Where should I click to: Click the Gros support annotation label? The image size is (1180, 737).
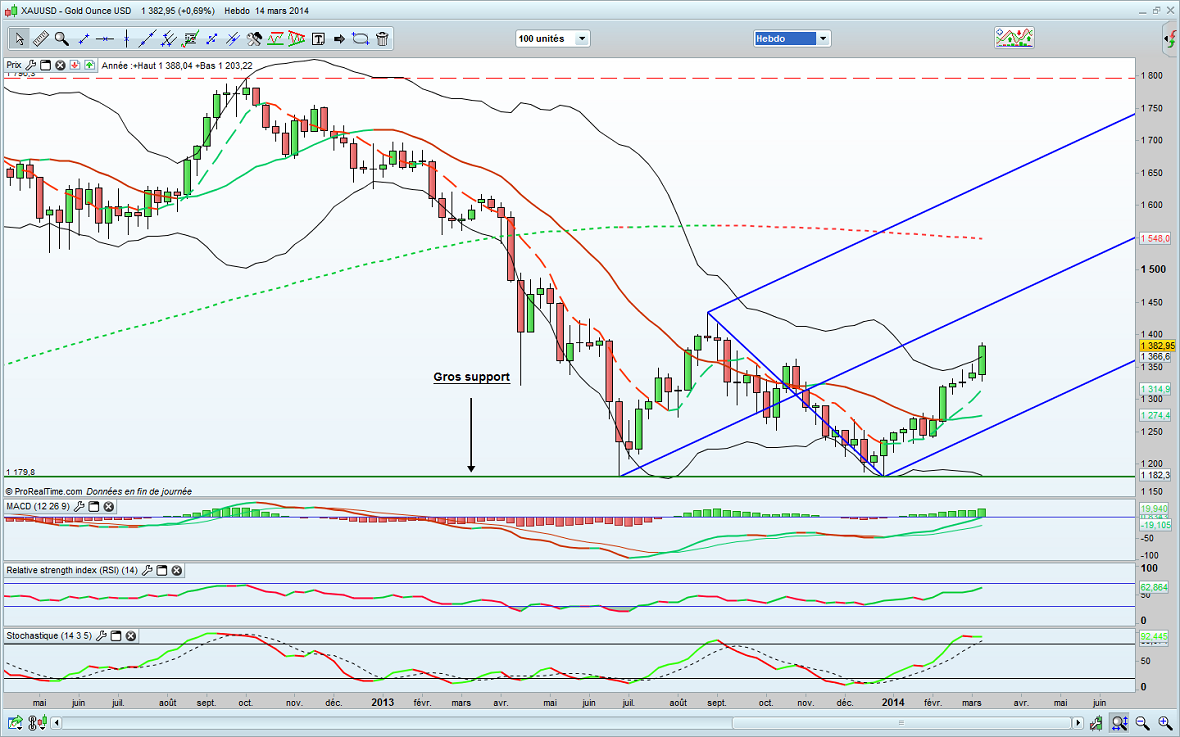[x=471, y=377]
